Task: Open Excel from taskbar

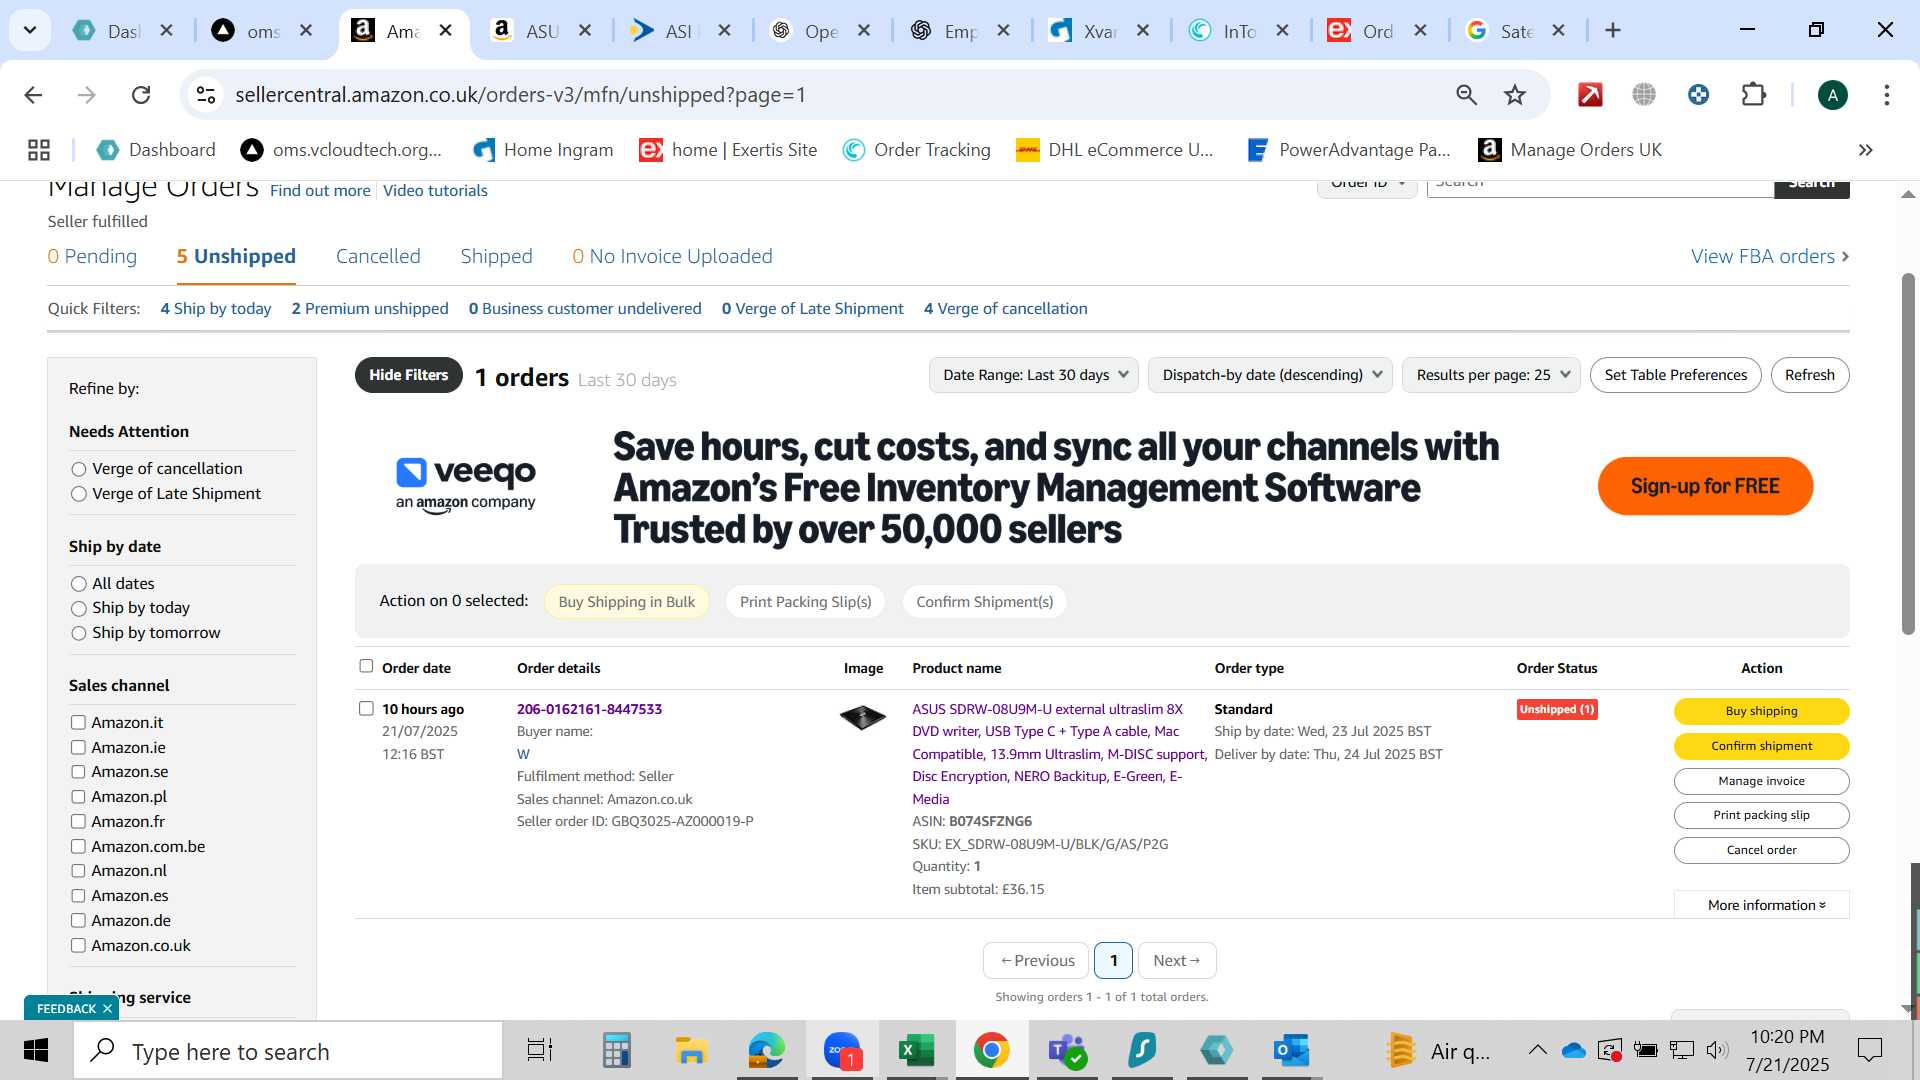Action: pos(916,1051)
